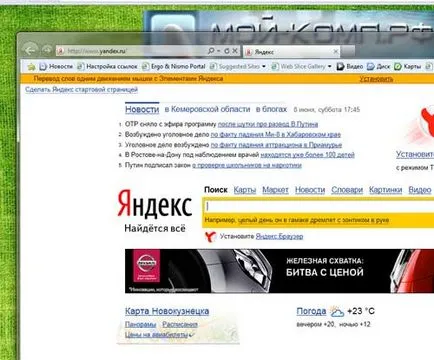Open Словари service link

tap(347, 190)
